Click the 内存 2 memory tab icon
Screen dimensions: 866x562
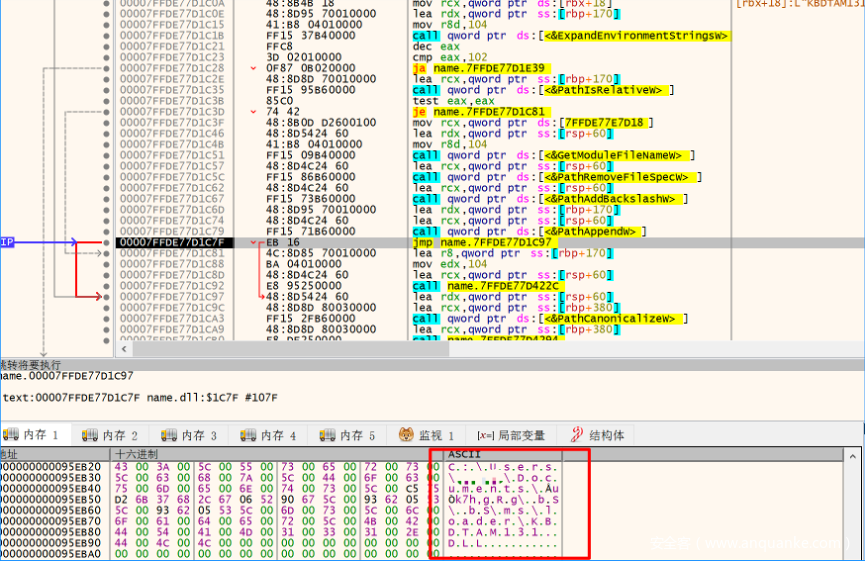click(x=91, y=435)
